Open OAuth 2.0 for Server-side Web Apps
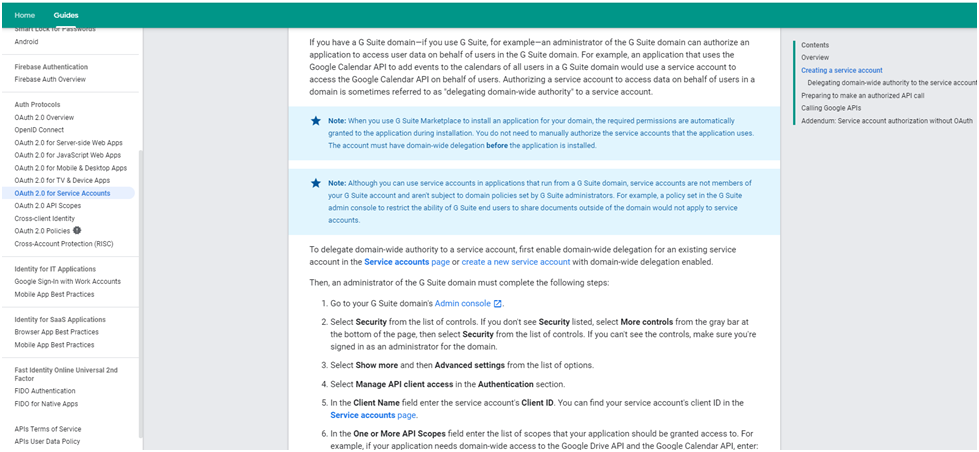Image resolution: width=979 pixels, height=452 pixels. [69, 142]
